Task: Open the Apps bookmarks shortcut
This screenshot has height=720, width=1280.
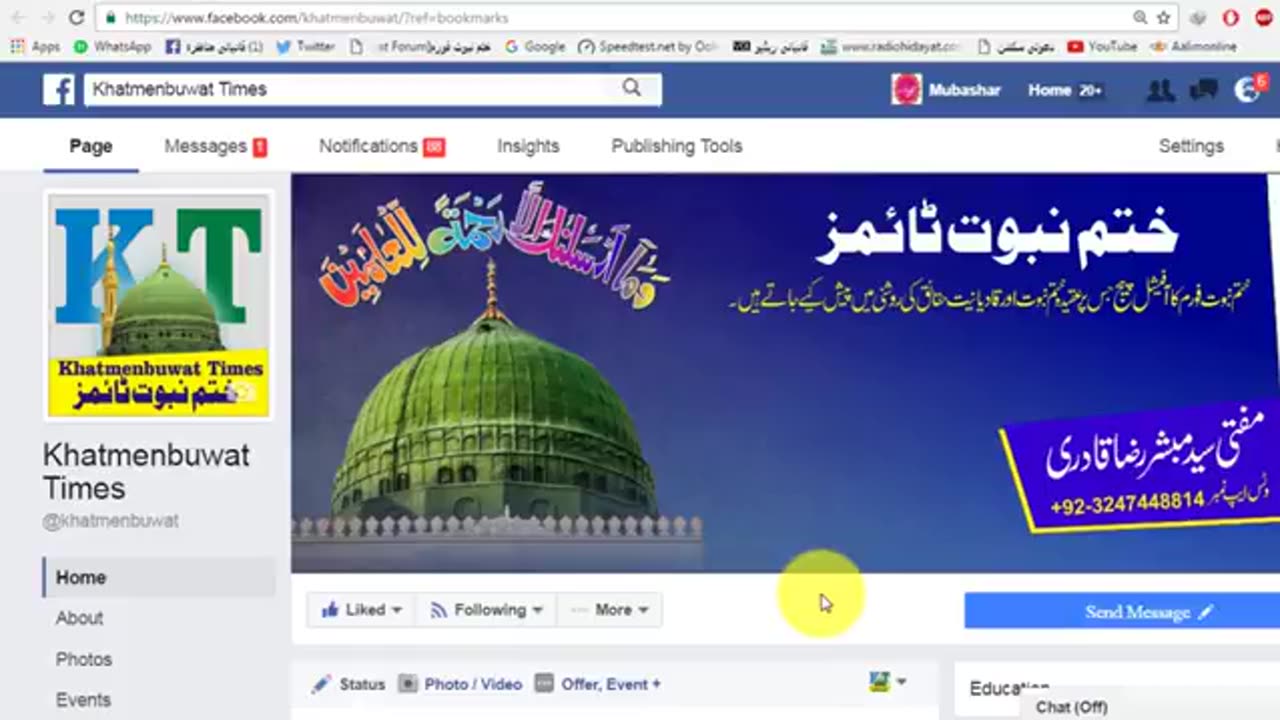Action: point(35,46)
